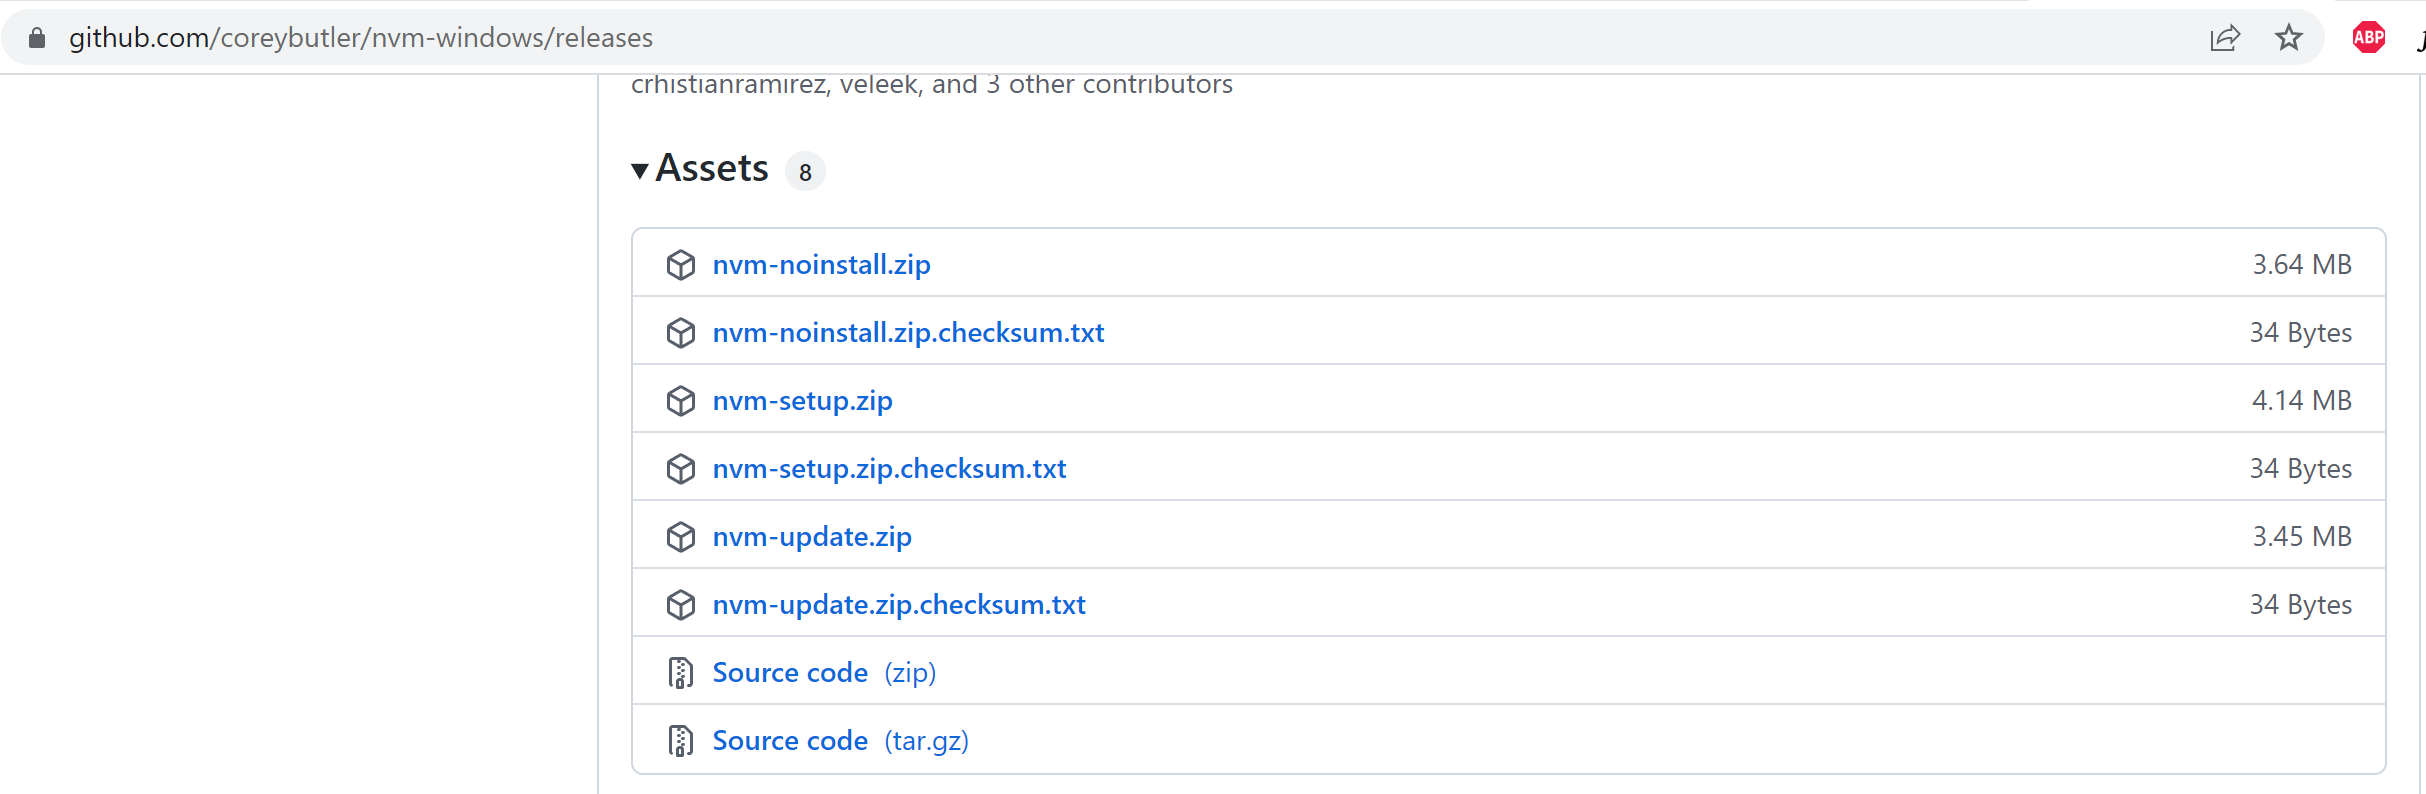This screenshot has height=794, width=2426.
Task: Download nvm-update.zip
Action: point(812,537)
